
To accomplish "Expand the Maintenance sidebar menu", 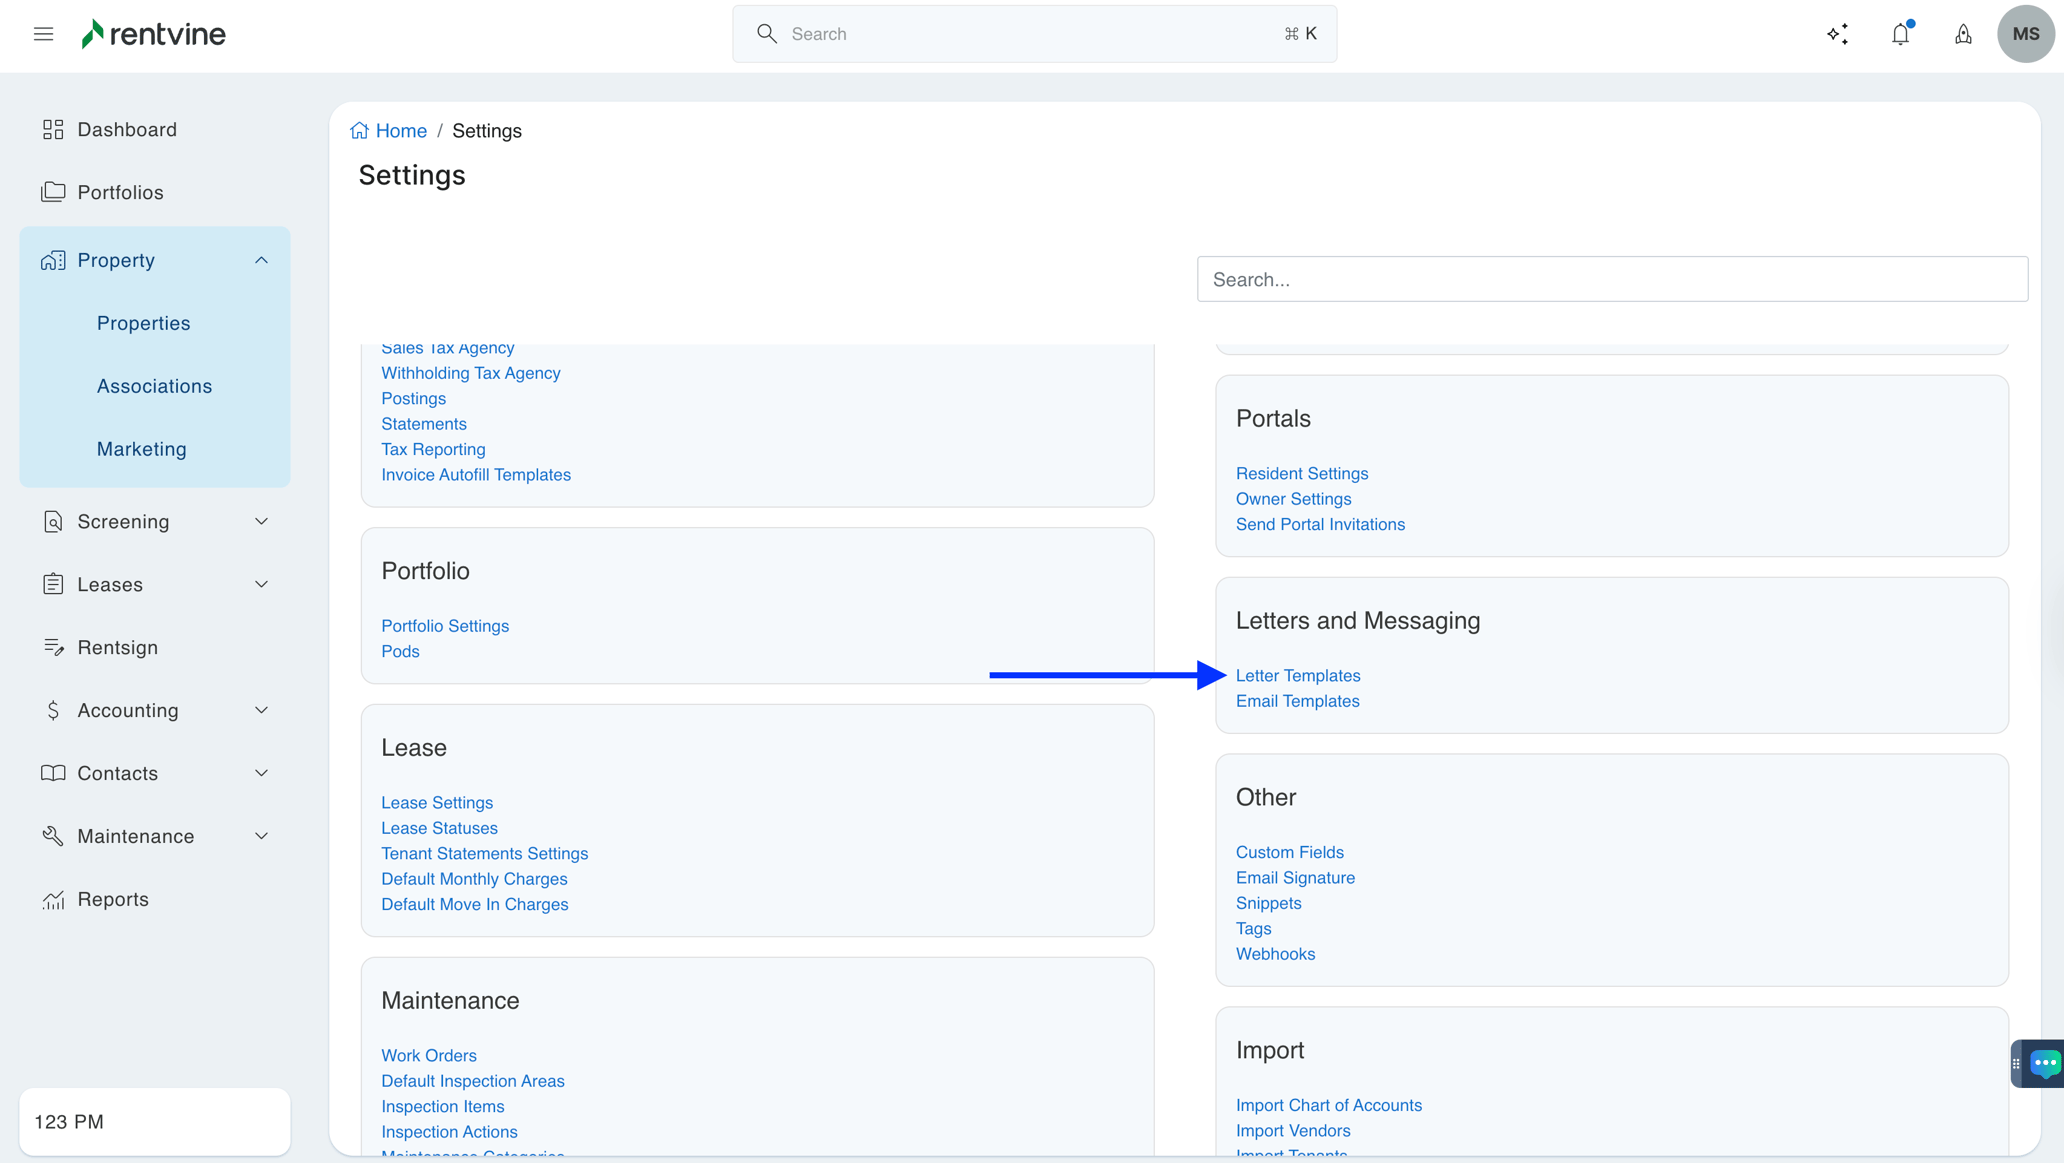I will (261, 837).
